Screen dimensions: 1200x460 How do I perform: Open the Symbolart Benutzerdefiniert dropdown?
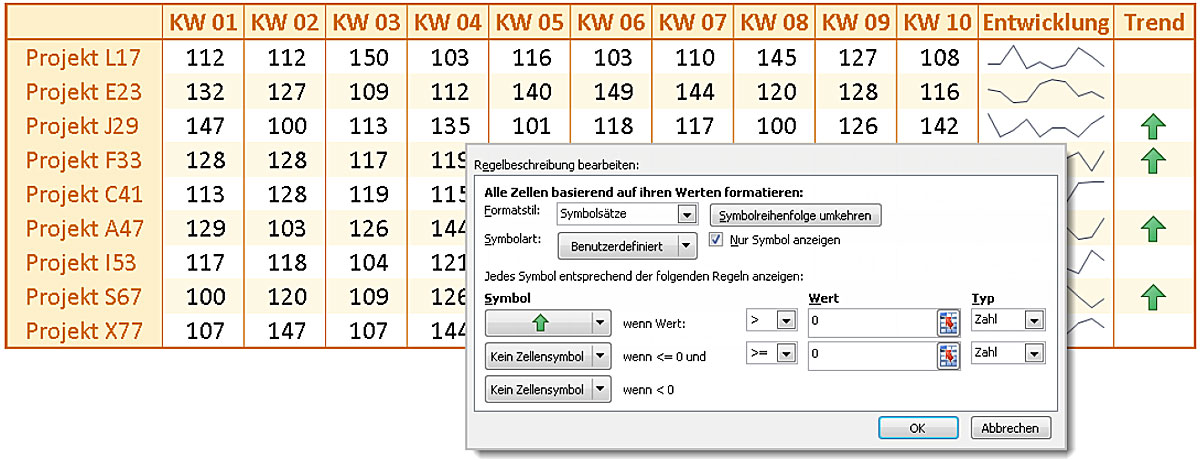(686, 245)
